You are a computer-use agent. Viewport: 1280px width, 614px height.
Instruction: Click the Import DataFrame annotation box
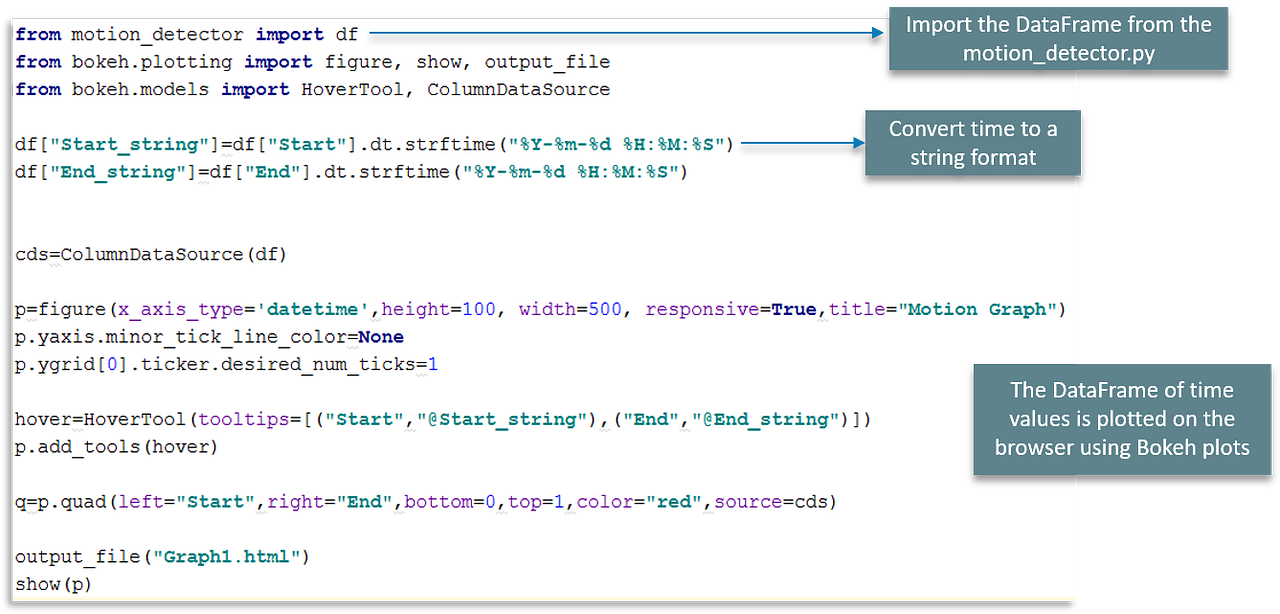pos(1057,38)
